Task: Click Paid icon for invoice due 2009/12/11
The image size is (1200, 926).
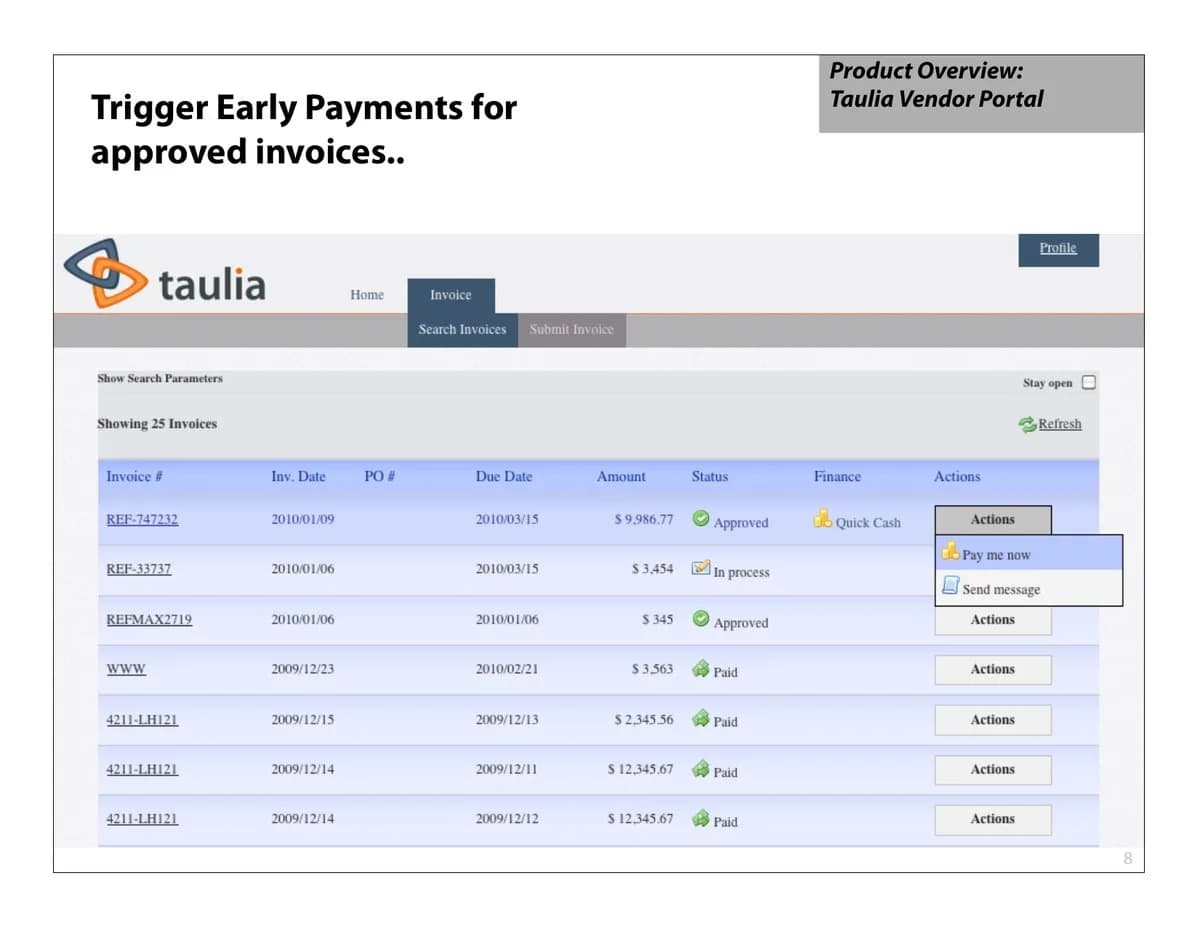Action: (701, 768)
